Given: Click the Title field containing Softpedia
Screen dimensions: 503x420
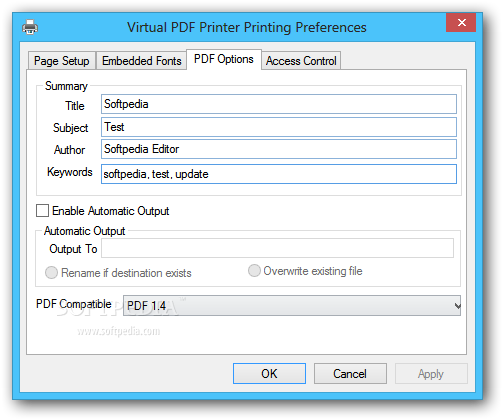Looking at the screenshot, I should (x=279, y=104).
